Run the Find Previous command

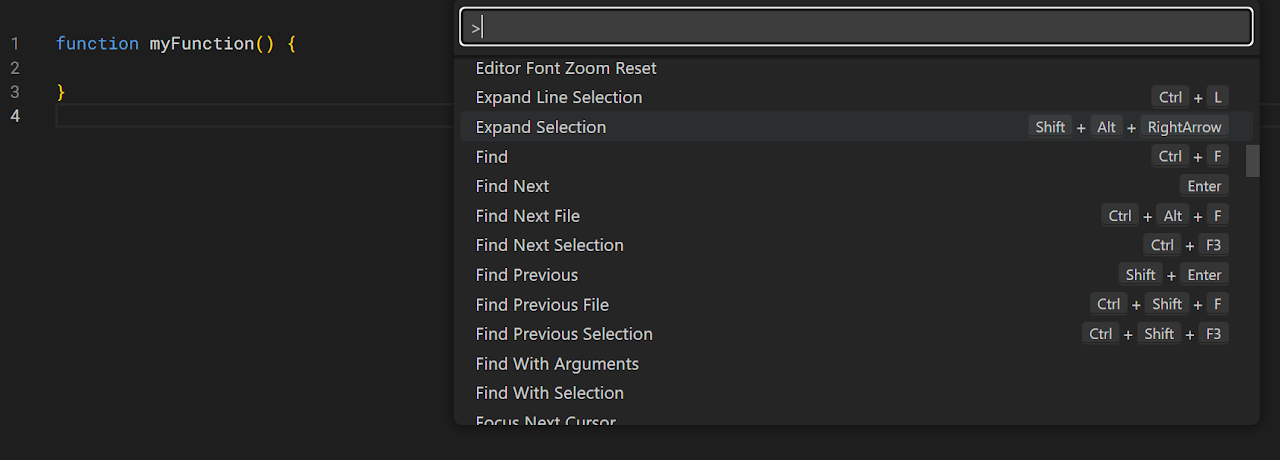pos(527,275)
